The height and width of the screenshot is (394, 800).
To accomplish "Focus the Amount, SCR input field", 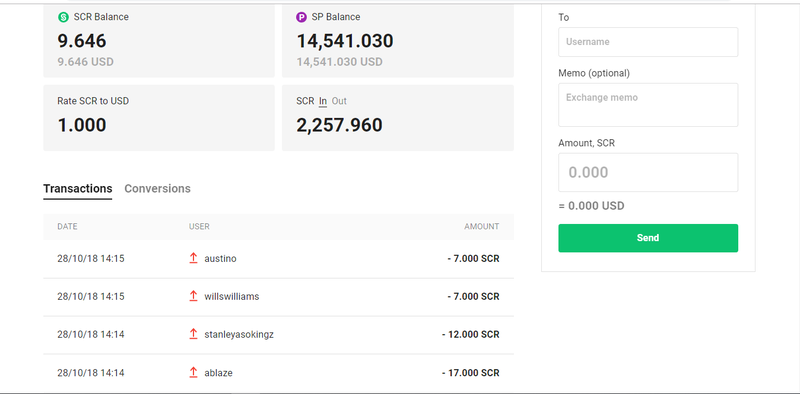I will click(x=648, y=173).
